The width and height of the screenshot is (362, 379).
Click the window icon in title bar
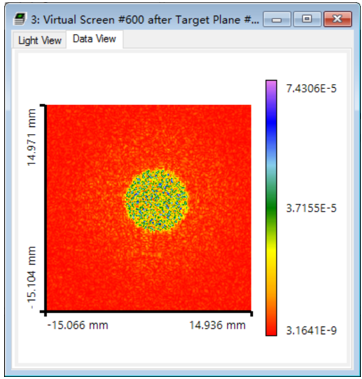20,19
